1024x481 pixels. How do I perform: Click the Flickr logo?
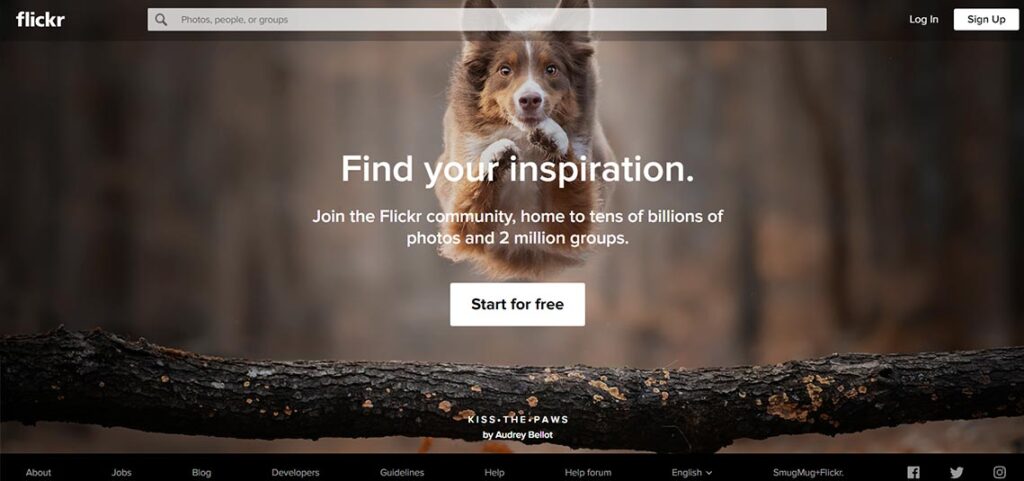point(40,20)
